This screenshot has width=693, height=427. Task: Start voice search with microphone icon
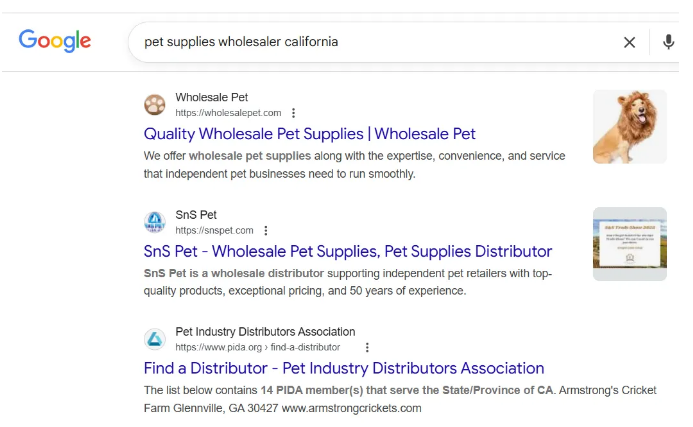point(669,42)
